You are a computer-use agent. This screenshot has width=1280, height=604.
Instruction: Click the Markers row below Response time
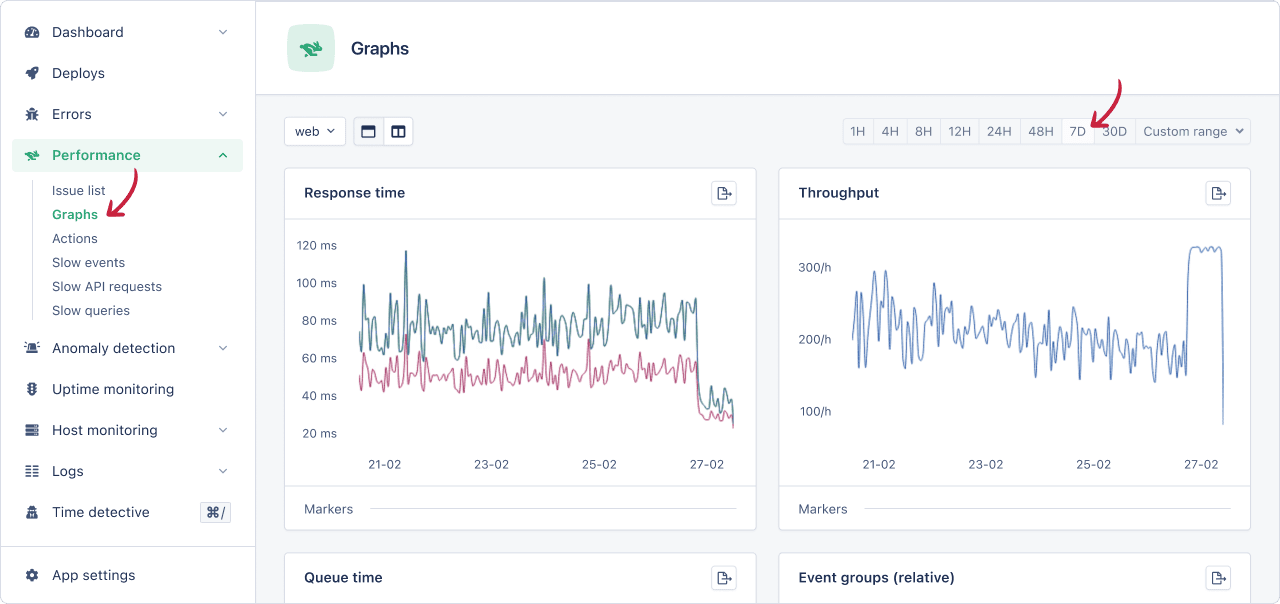[x=328, y=509]
